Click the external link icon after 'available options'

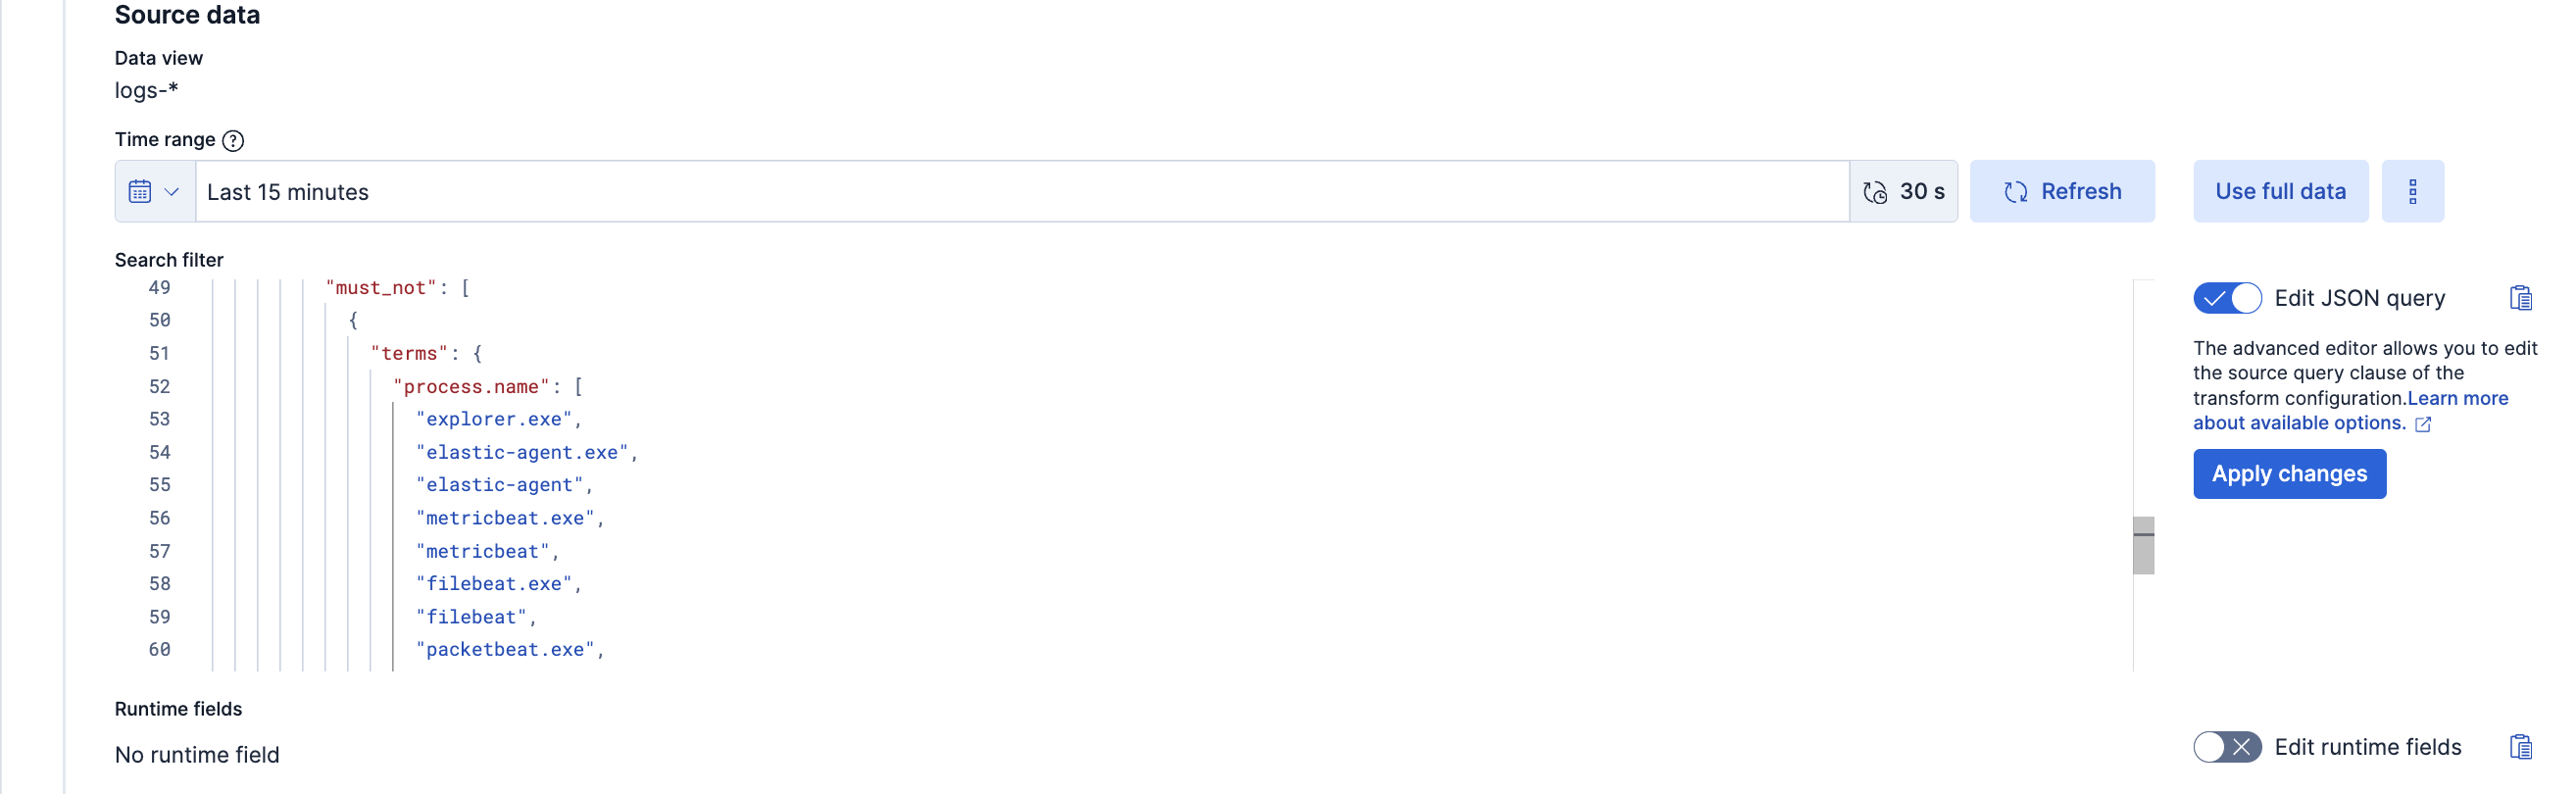(2423, 424)
